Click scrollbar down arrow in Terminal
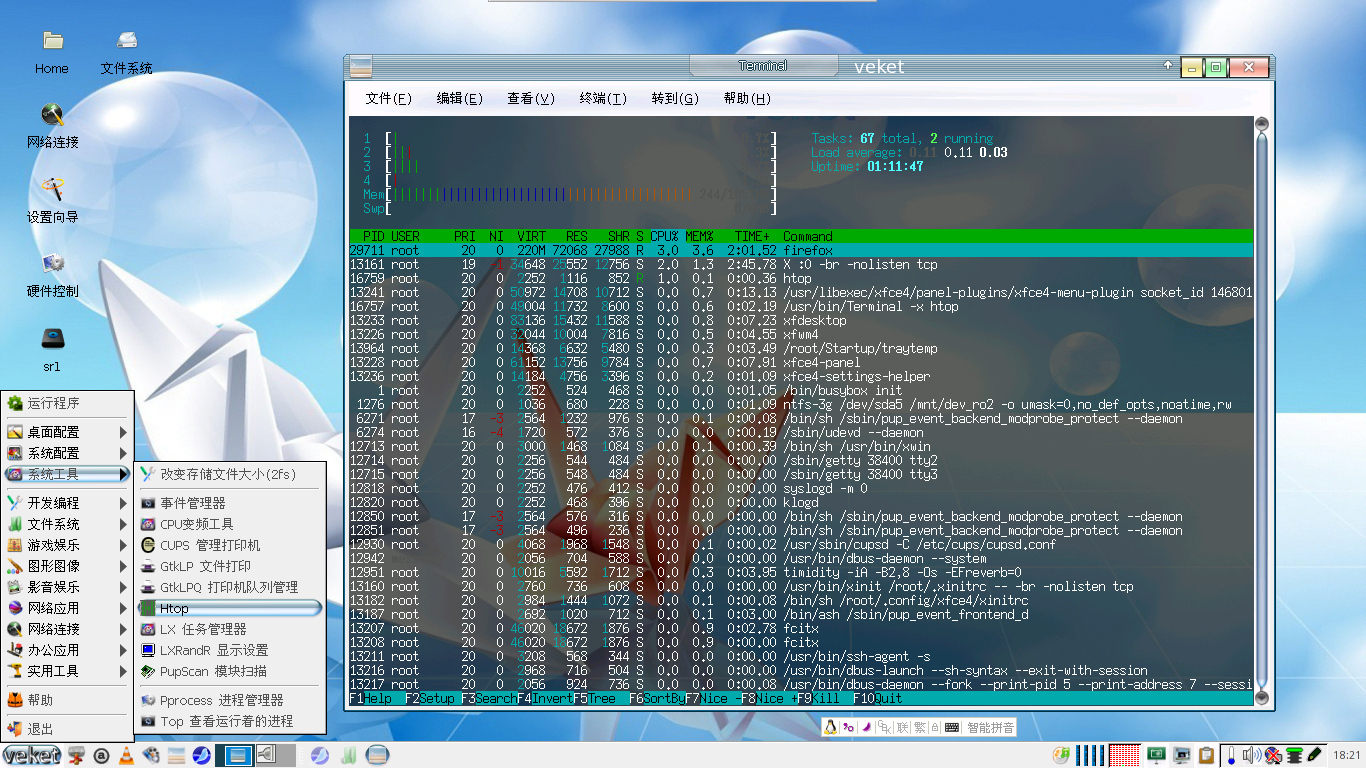This screenshot has height=768, width=1366. click(x=1262, y=697)
